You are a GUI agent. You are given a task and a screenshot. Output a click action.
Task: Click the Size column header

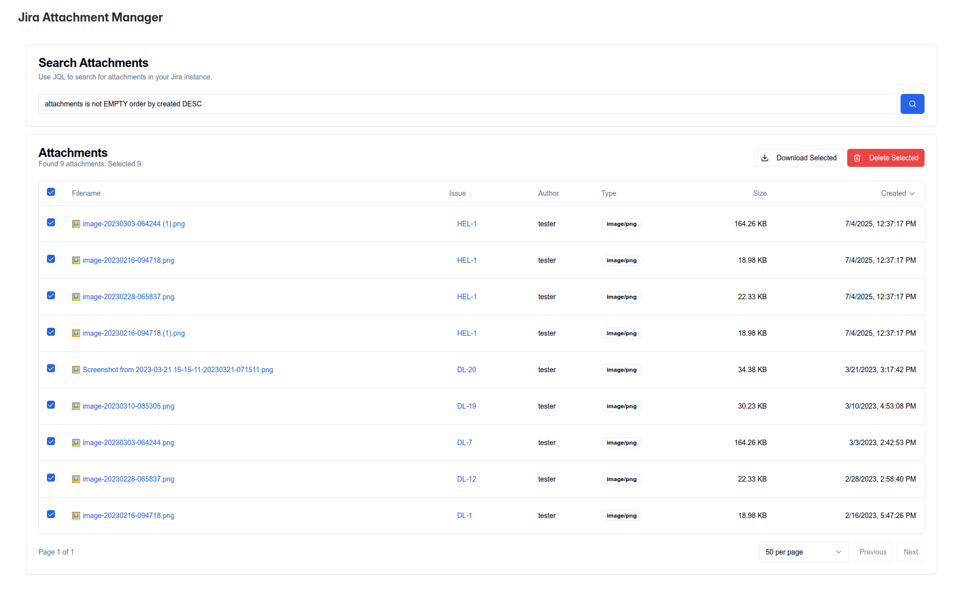click(x=759, y=193)
